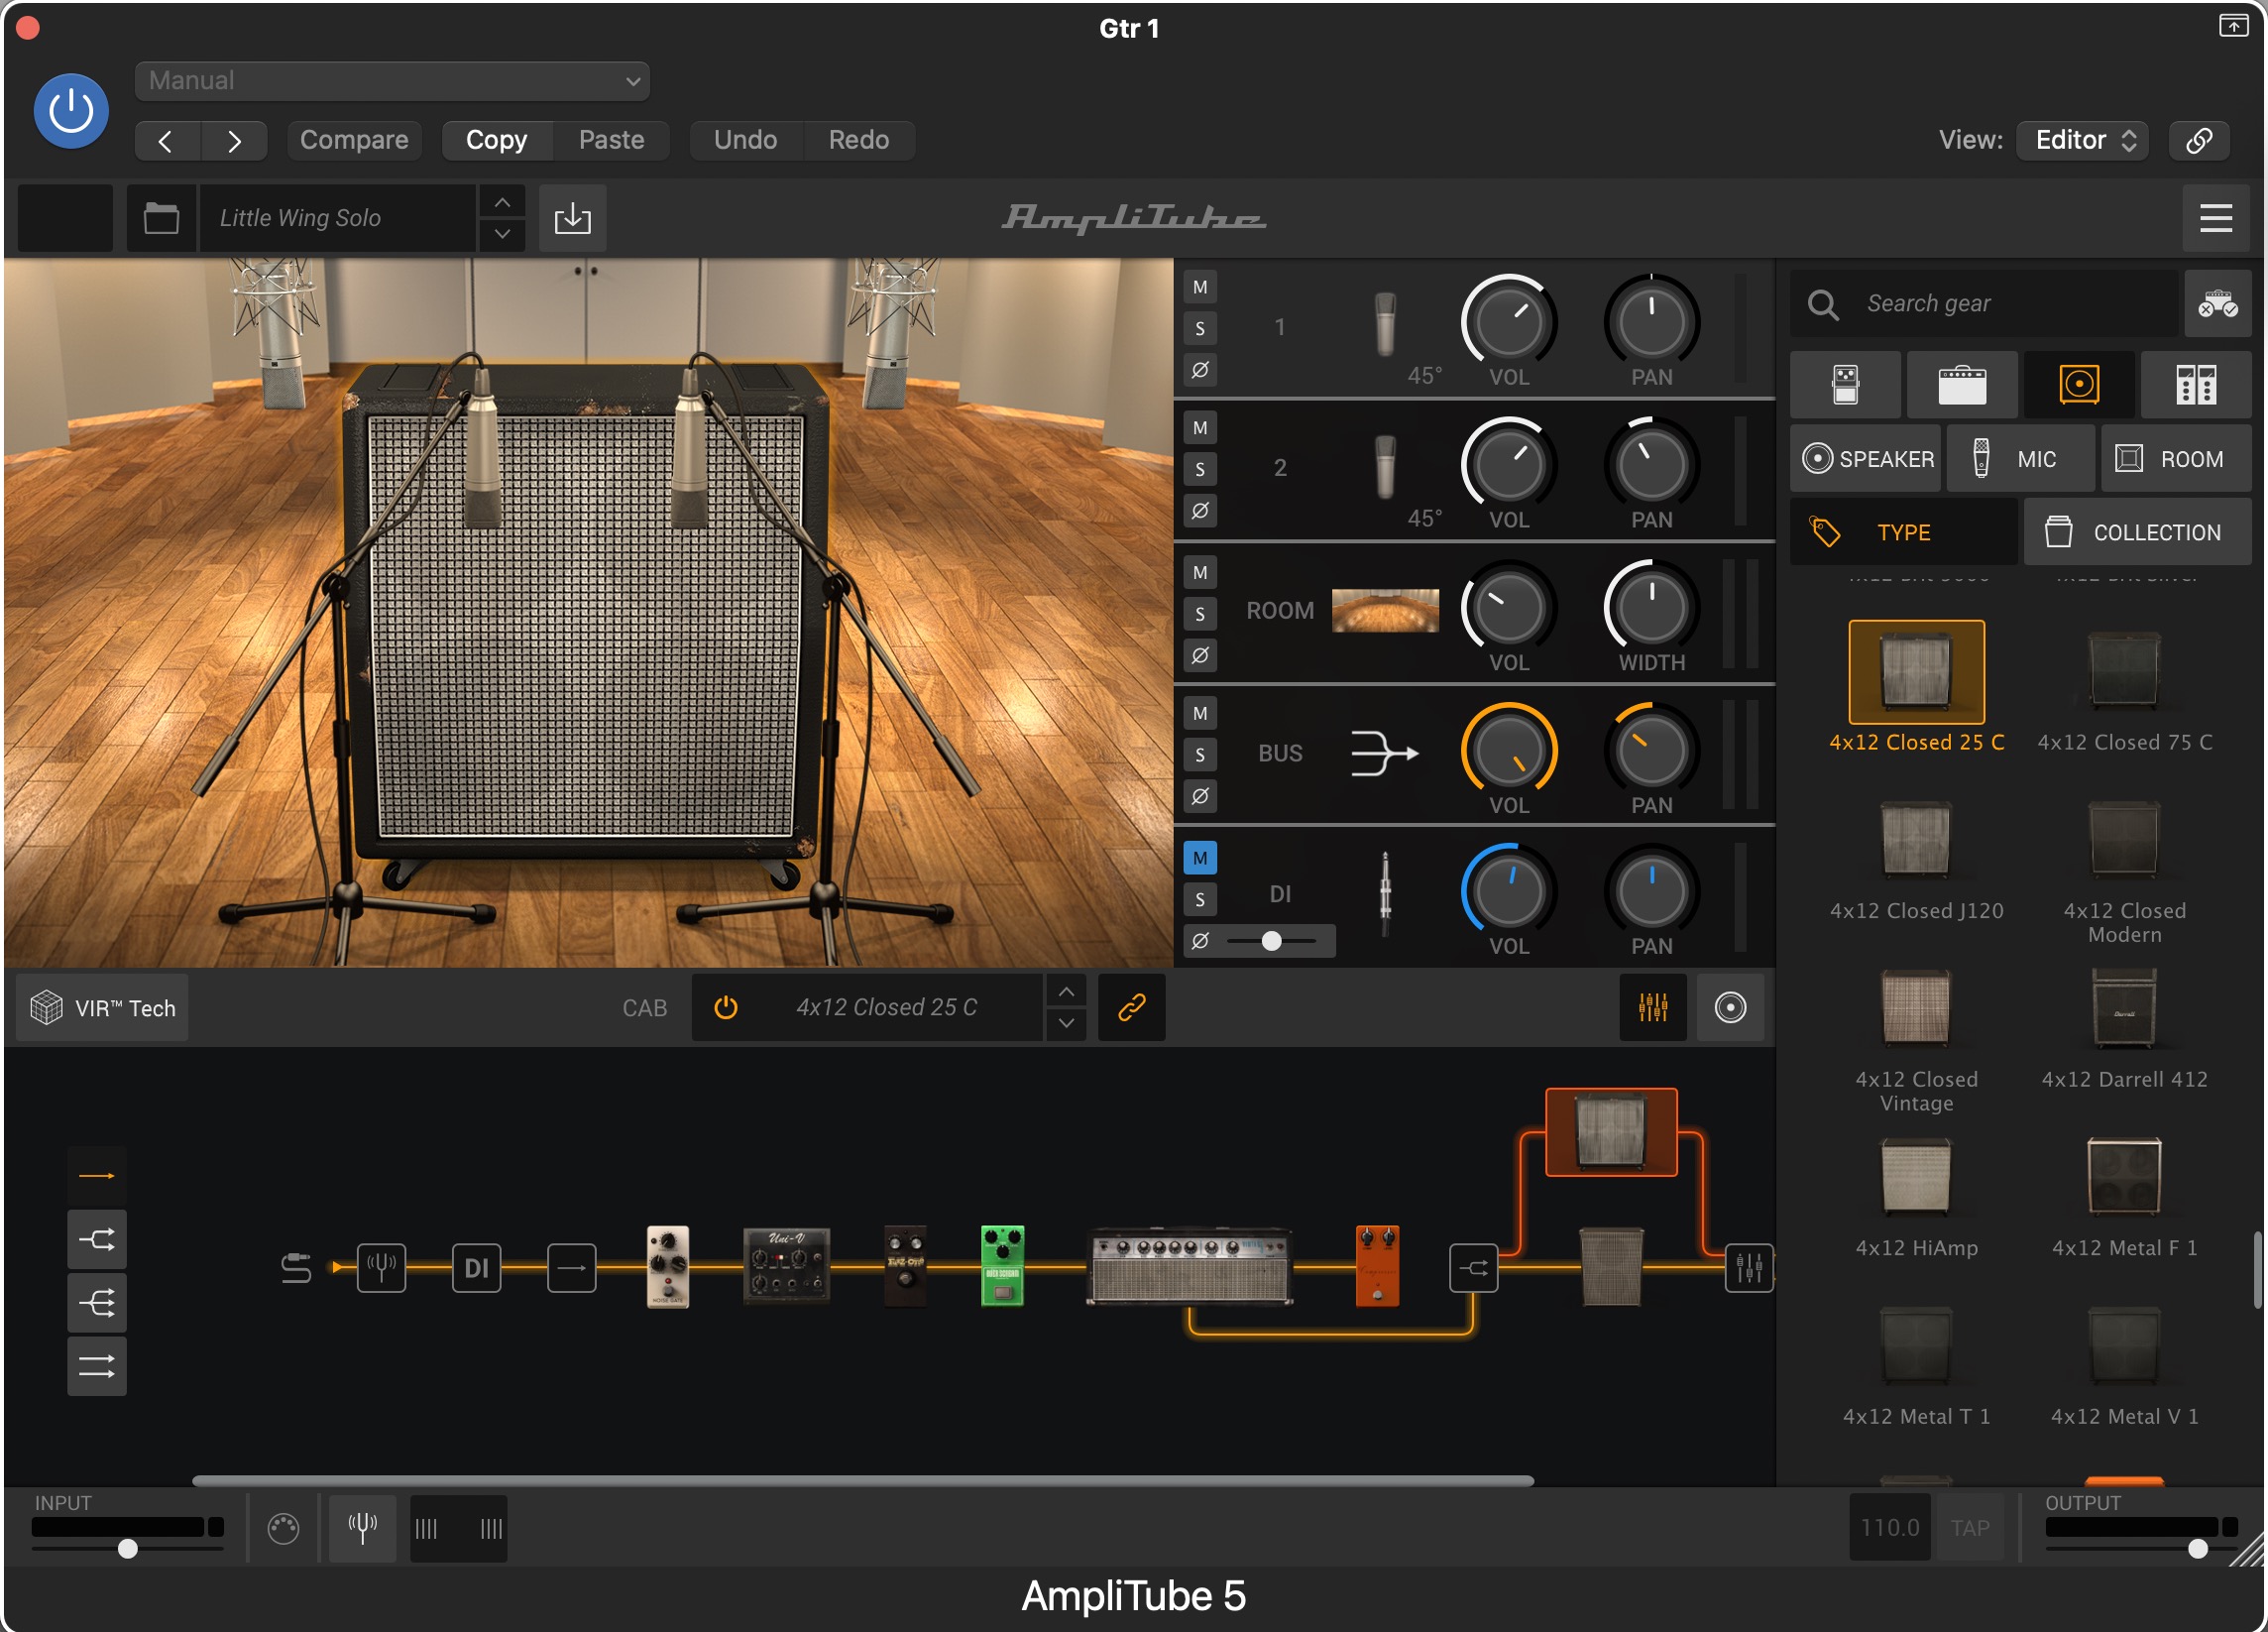Invert phase on mic channel 1

point(1200,369)
